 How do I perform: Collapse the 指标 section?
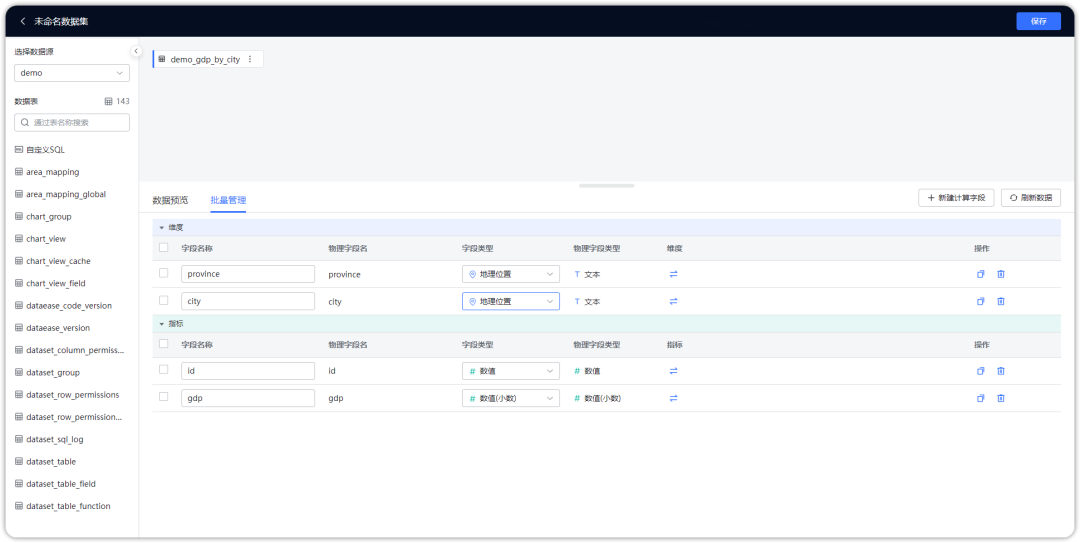click(161, 324)
